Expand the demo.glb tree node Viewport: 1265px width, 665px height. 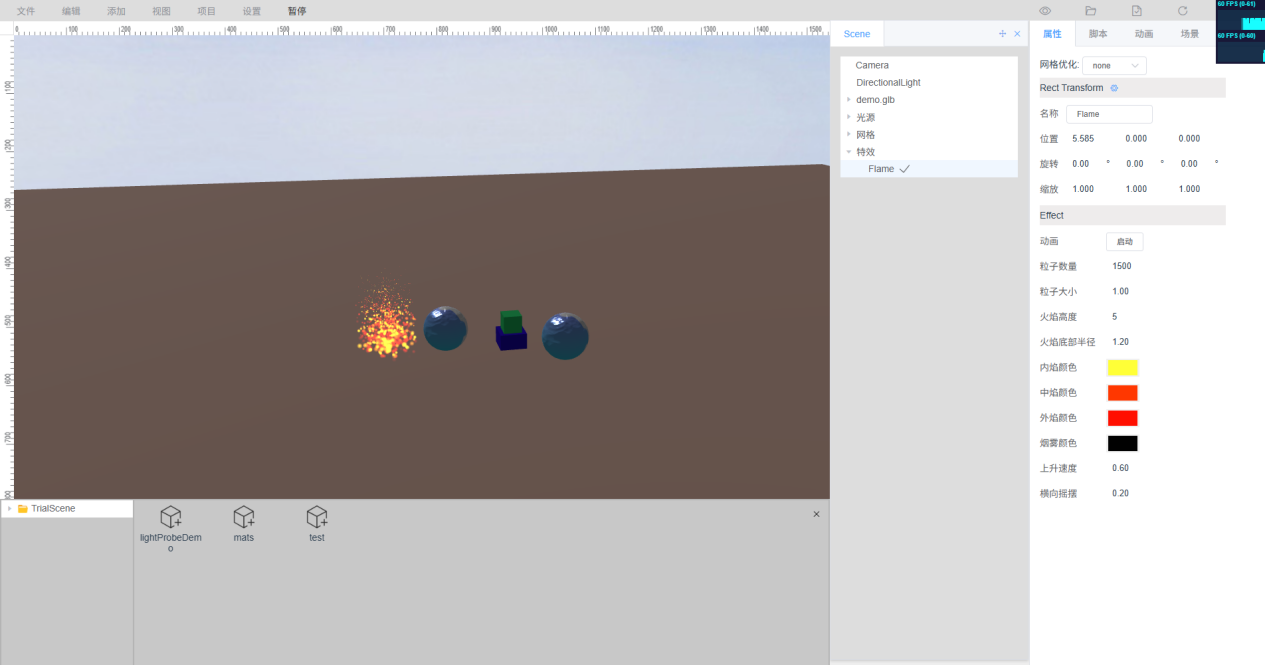[849, 100]
